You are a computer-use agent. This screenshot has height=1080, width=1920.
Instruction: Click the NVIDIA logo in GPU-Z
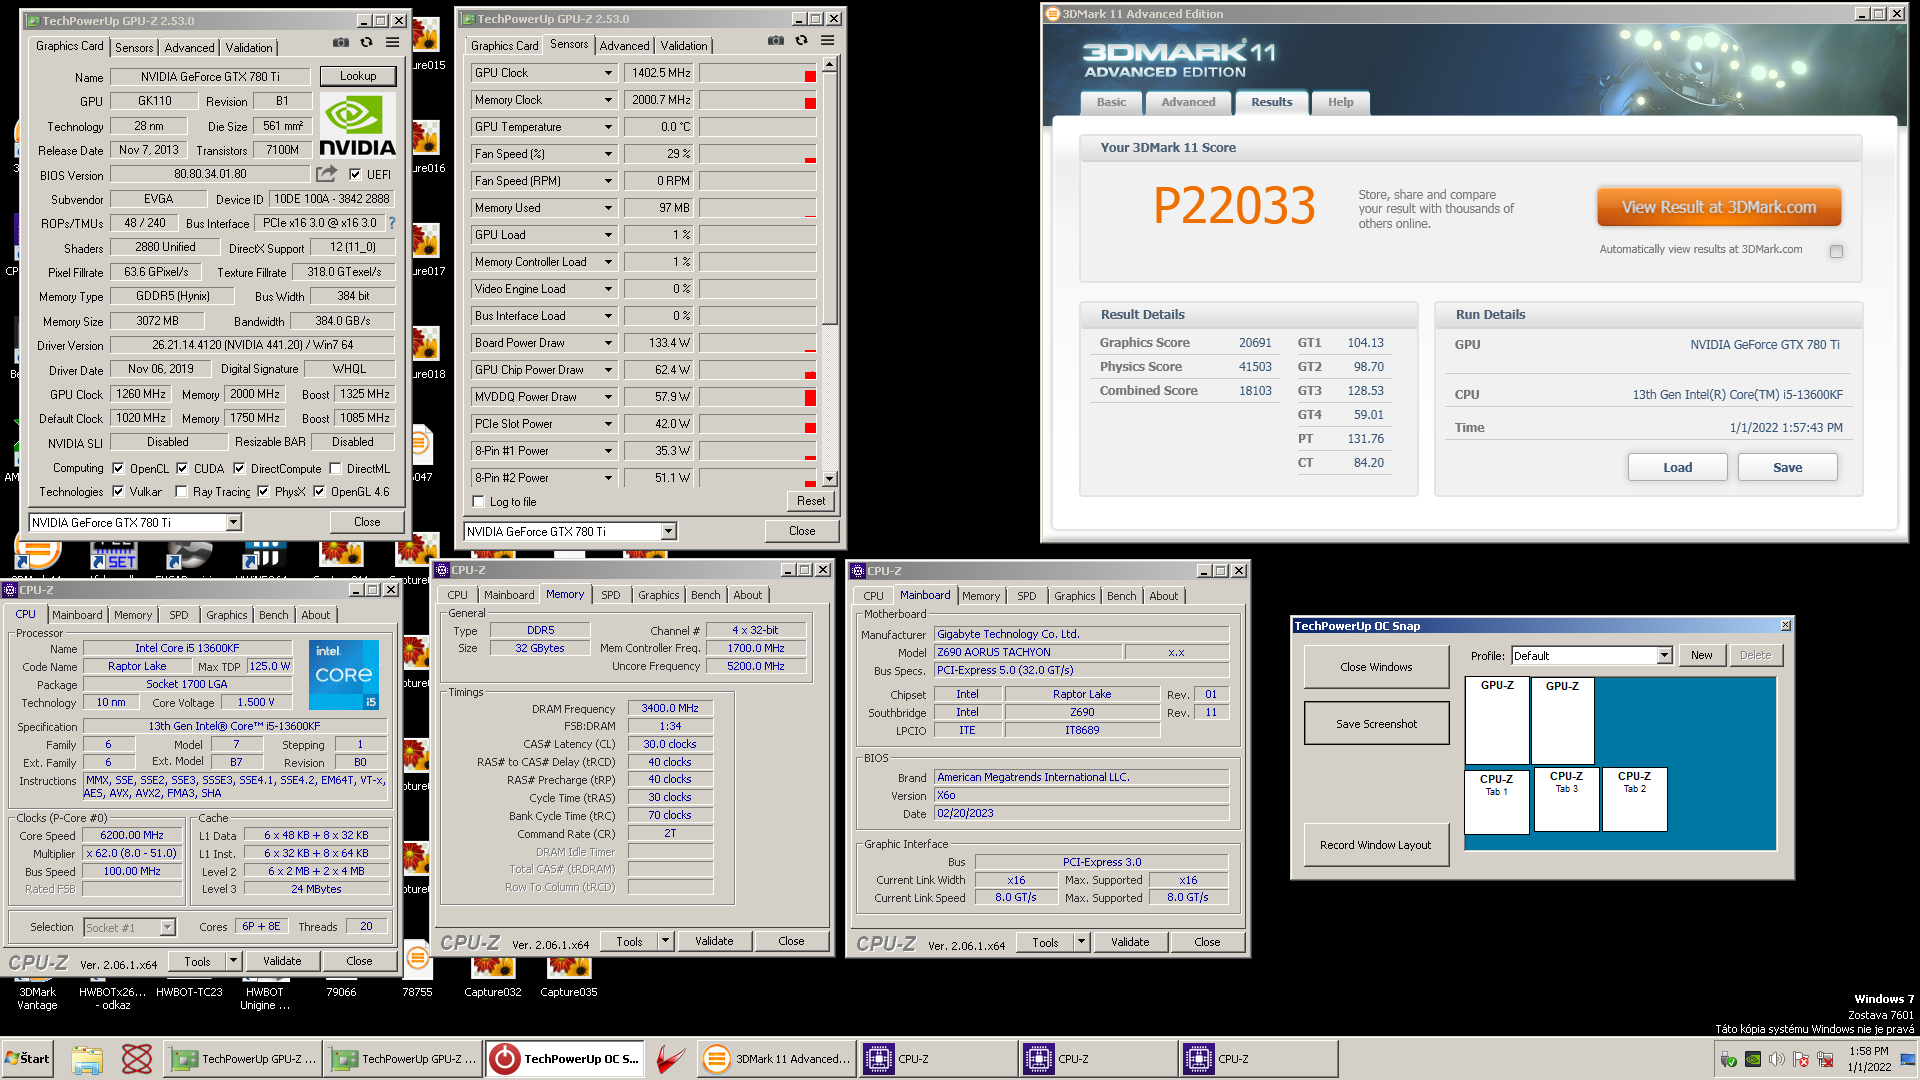pyautogui.click(x=357, y=126)
